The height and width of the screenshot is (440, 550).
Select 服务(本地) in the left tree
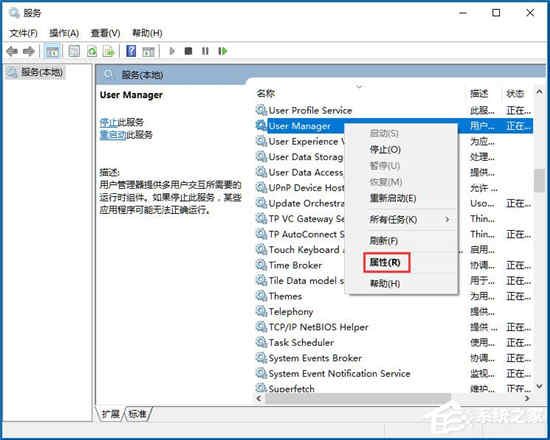click(x=41, y=72)
